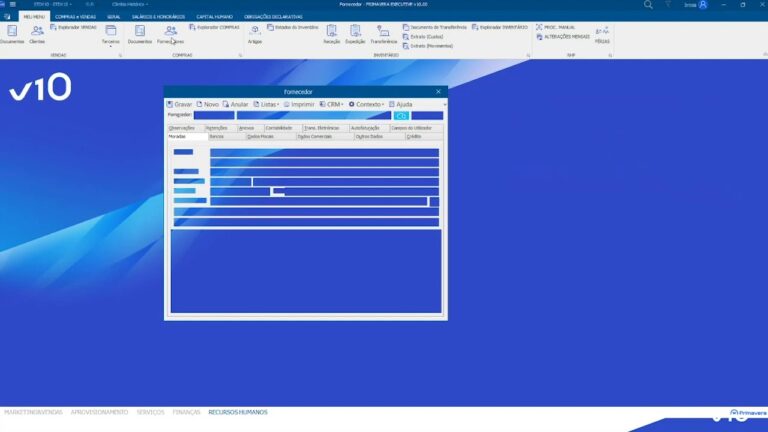The width and height of the screenshot is (768, 432).
Task: Open the Expedição ribbon icon
Action: click(355, 34)
